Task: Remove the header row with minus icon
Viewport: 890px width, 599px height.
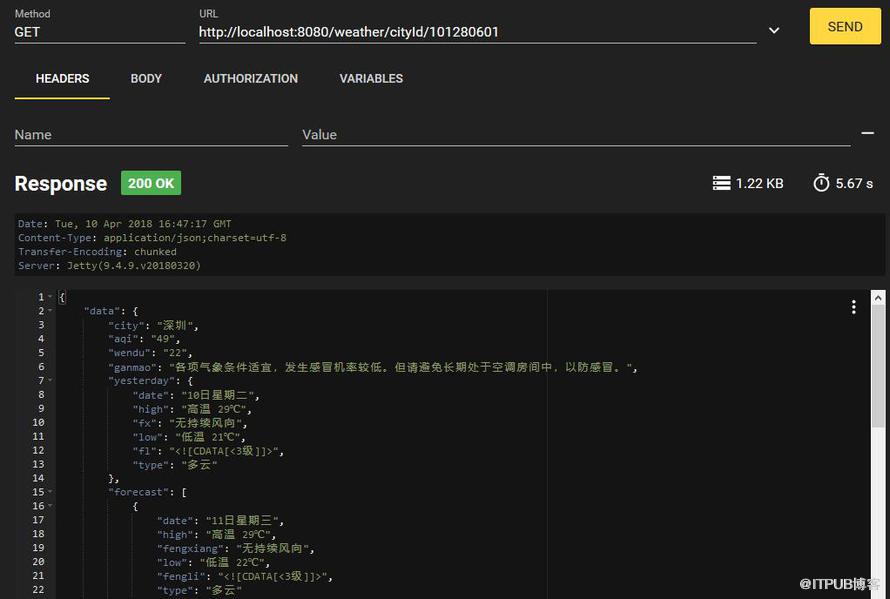Action: point(867,133)
